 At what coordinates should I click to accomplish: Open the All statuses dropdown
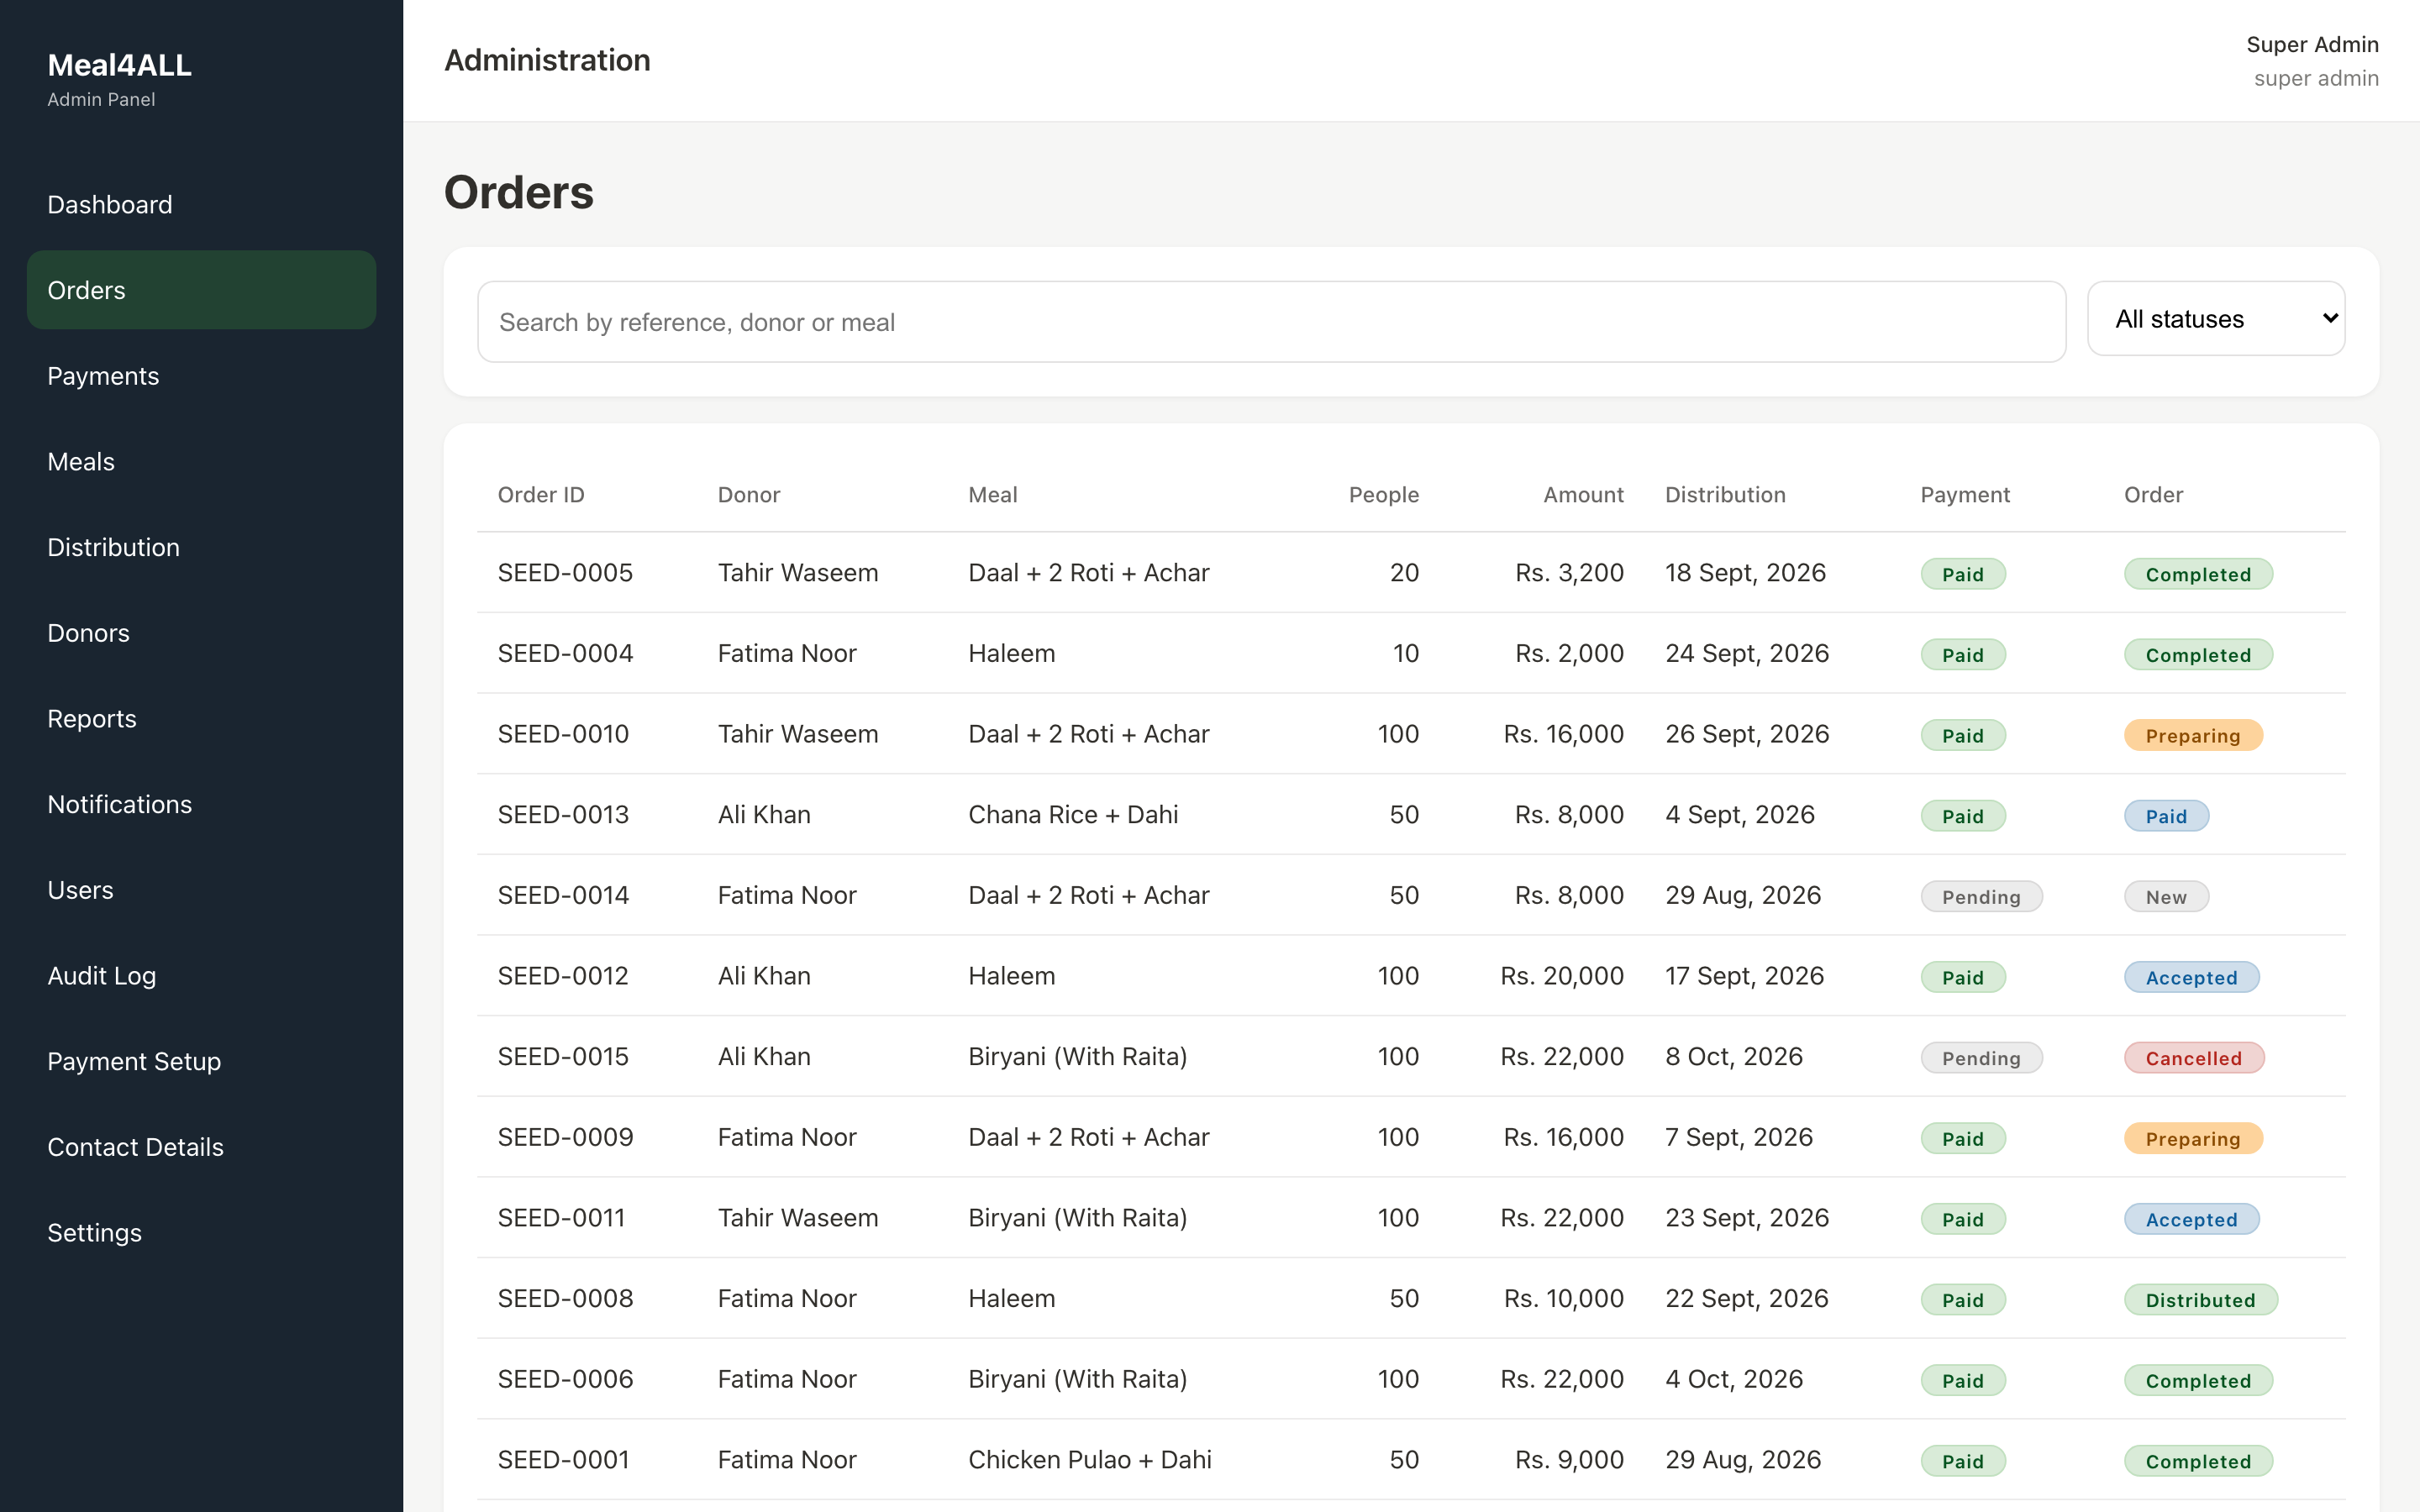[2215, 319]
